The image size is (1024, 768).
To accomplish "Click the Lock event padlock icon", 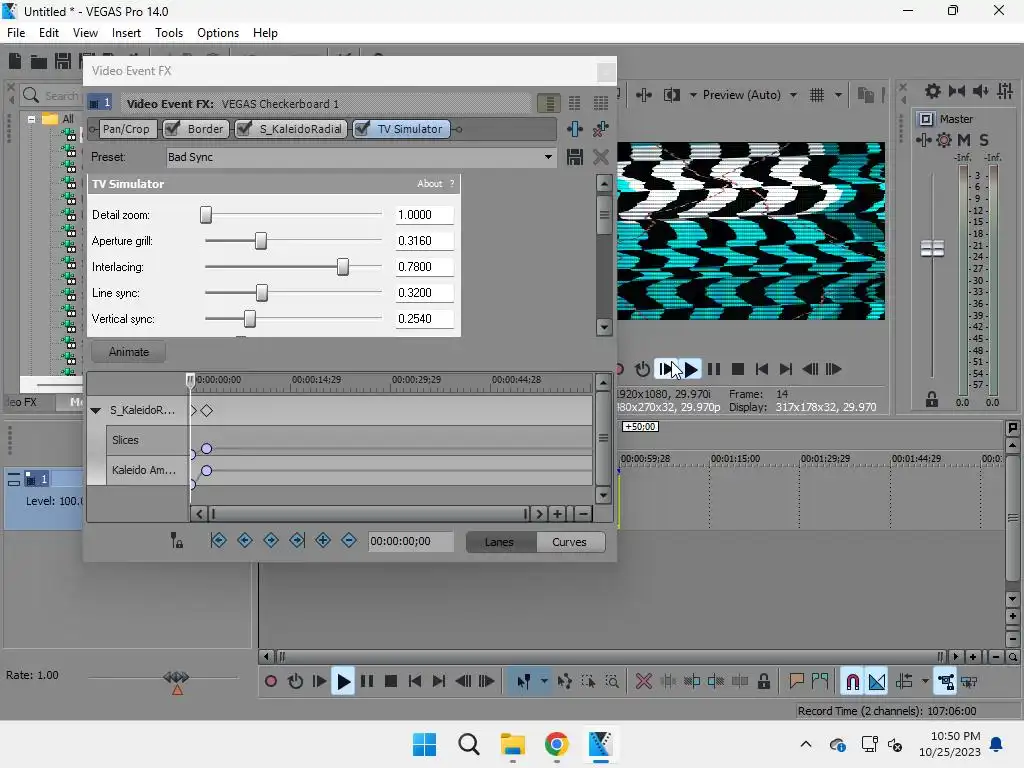I will click(763, 682).
